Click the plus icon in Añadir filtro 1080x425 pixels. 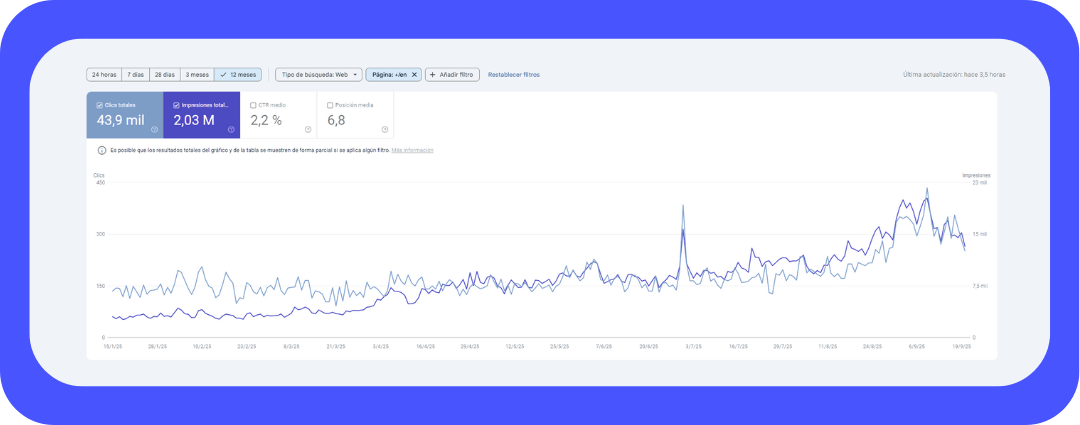tap(432, 75)
